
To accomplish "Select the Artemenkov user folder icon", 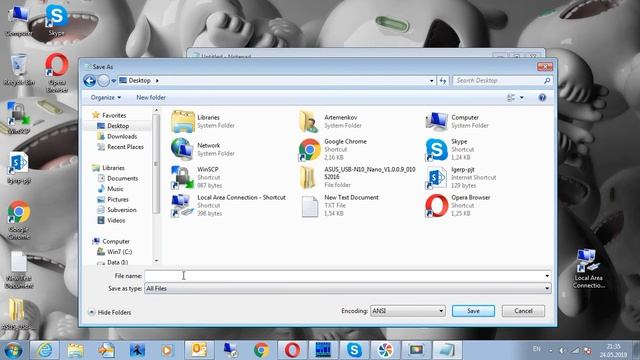I will coord(309,121).
